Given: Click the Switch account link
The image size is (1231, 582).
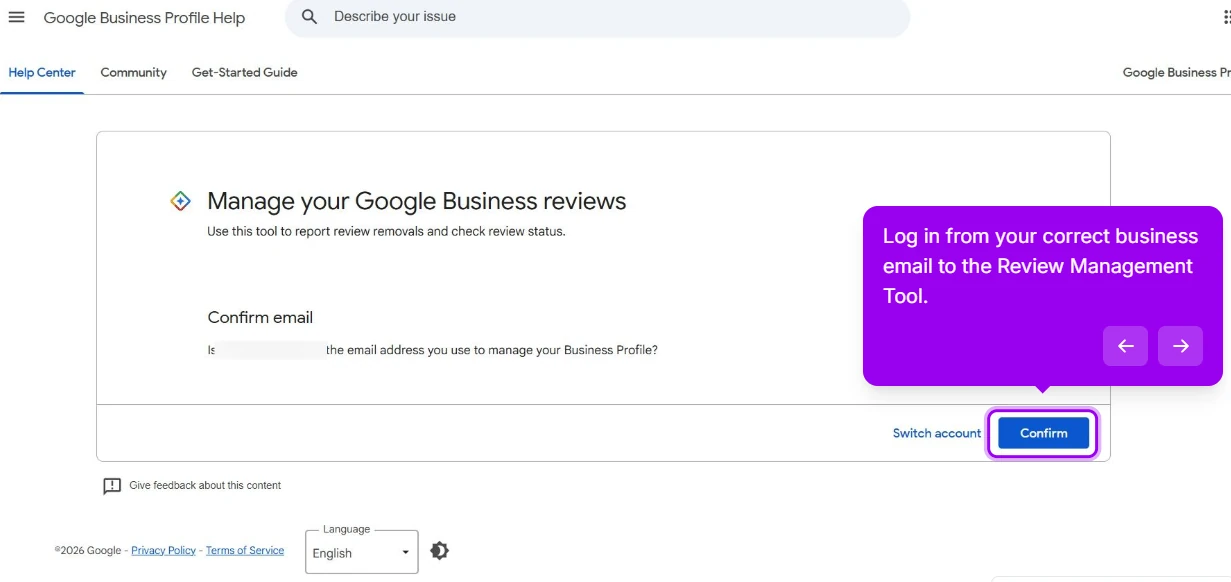Looking at the screenshot, I should pyautogui.click(x=937, y=434).
